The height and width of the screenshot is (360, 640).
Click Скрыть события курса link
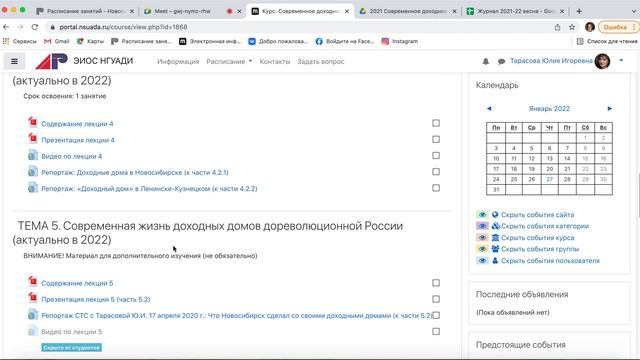pyautogui.click(x=538, y=238)
